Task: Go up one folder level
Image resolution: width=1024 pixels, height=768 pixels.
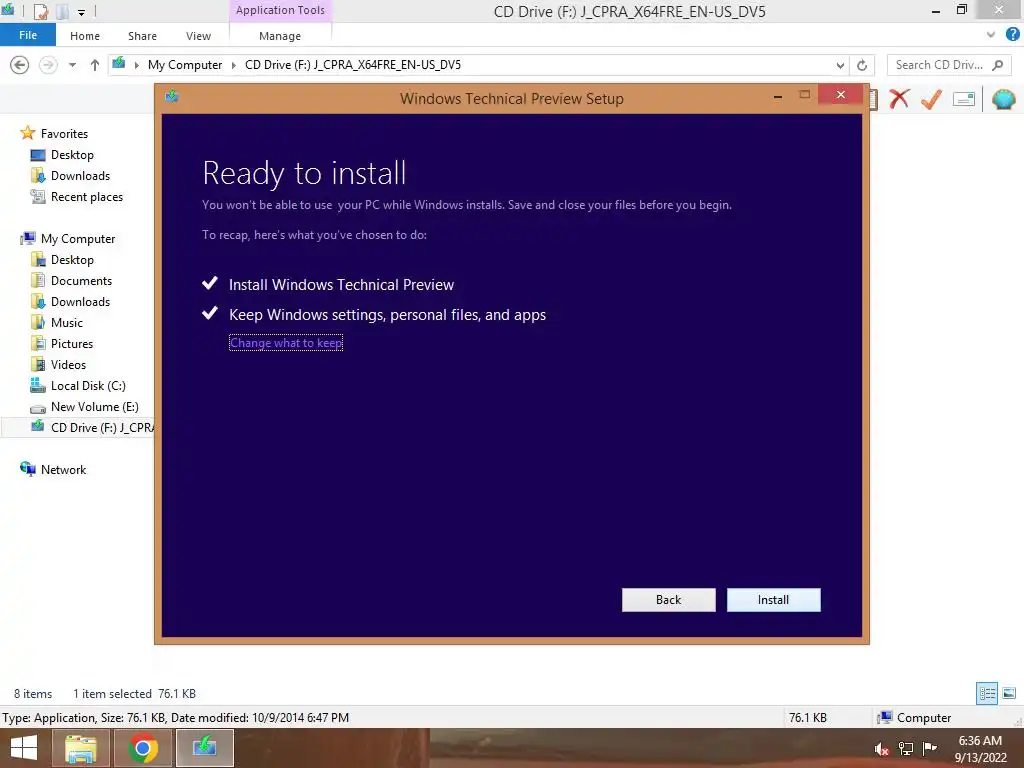Action: [95, 65]
